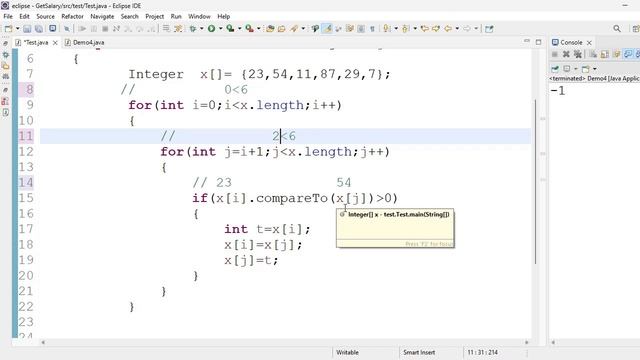Open the Back history dropdown arrow
The image size is (640, 360).
pos(457,29)
